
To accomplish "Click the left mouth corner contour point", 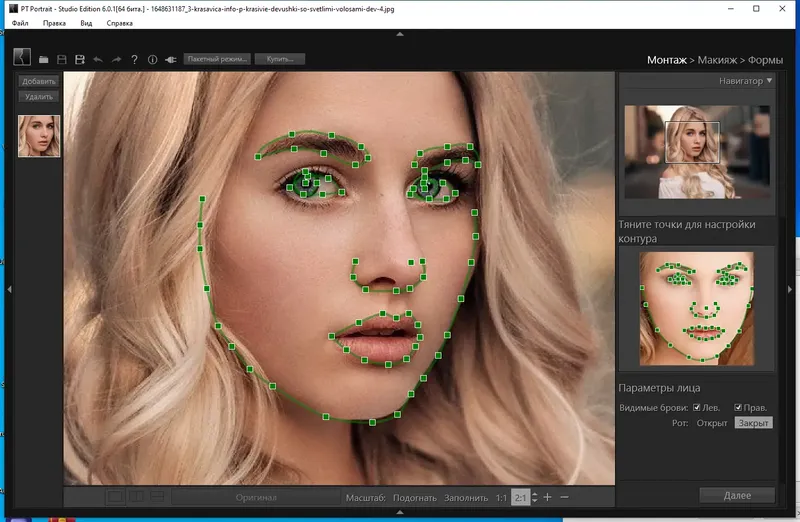I will (x=332, y=336).
